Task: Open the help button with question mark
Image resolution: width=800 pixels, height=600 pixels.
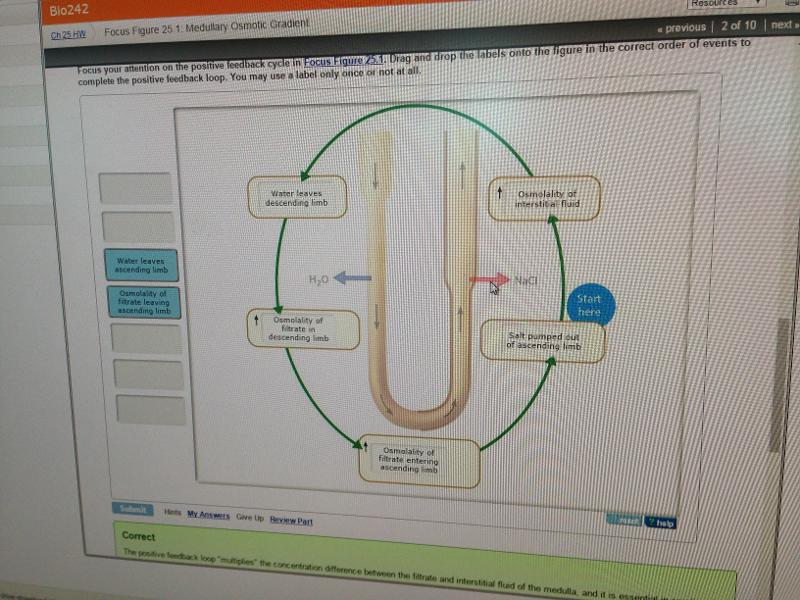Action: click(661, 522)
